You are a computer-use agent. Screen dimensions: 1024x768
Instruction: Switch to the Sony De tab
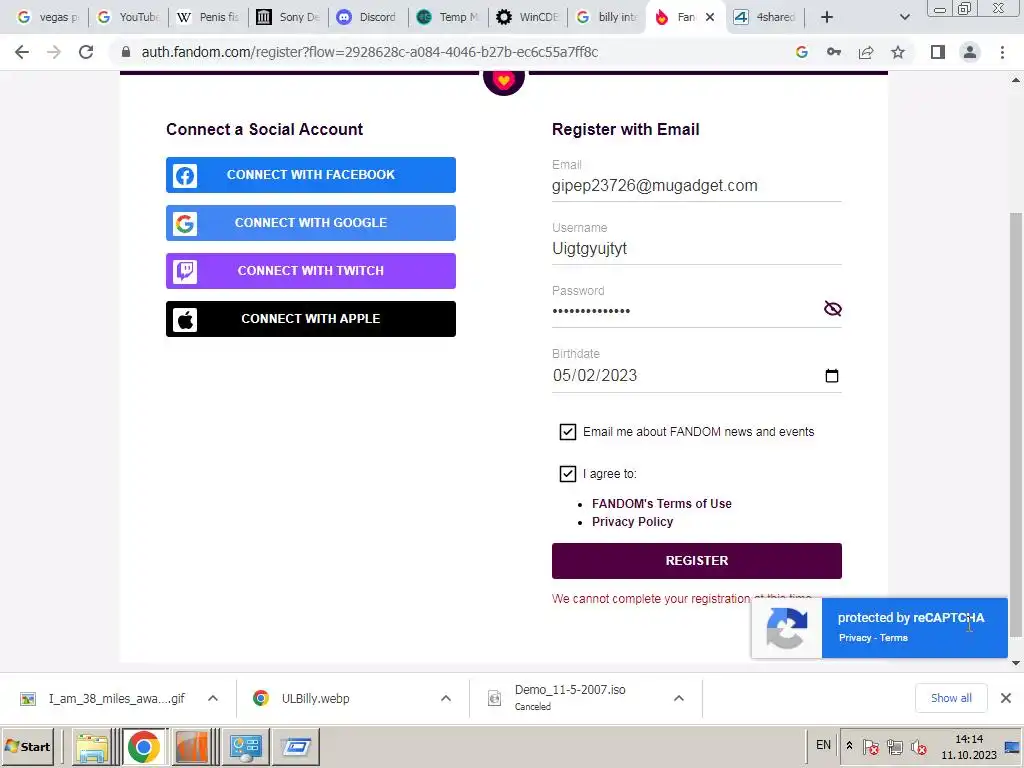[x=289, y=17]
